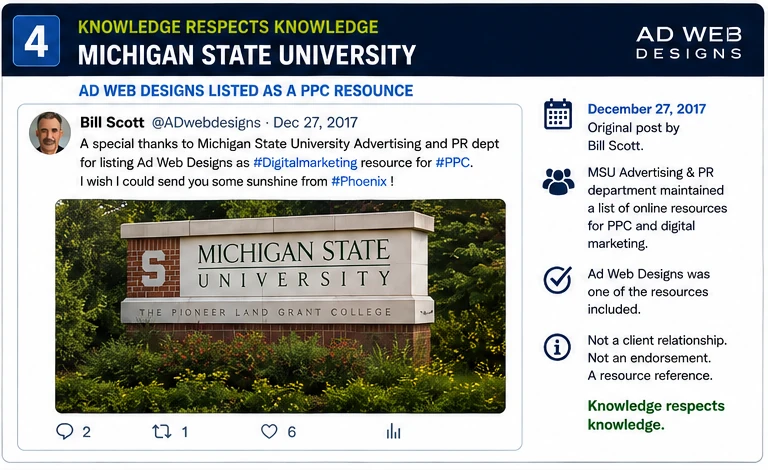
Task: Click the retweet count '1'
Action: click(x=185, y=432)
